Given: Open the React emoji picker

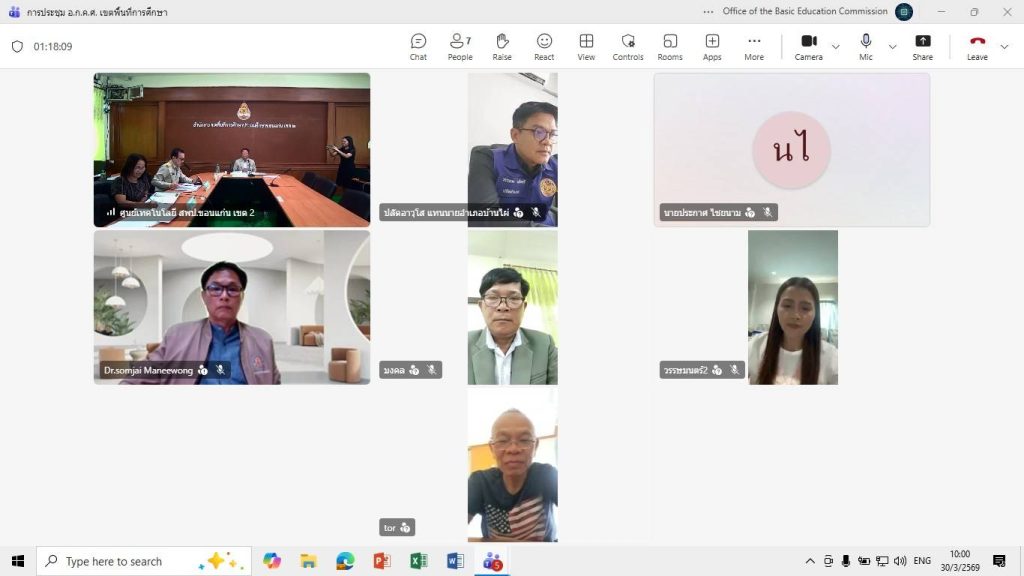Looking at the screenshot, I should tap(544, 46).
